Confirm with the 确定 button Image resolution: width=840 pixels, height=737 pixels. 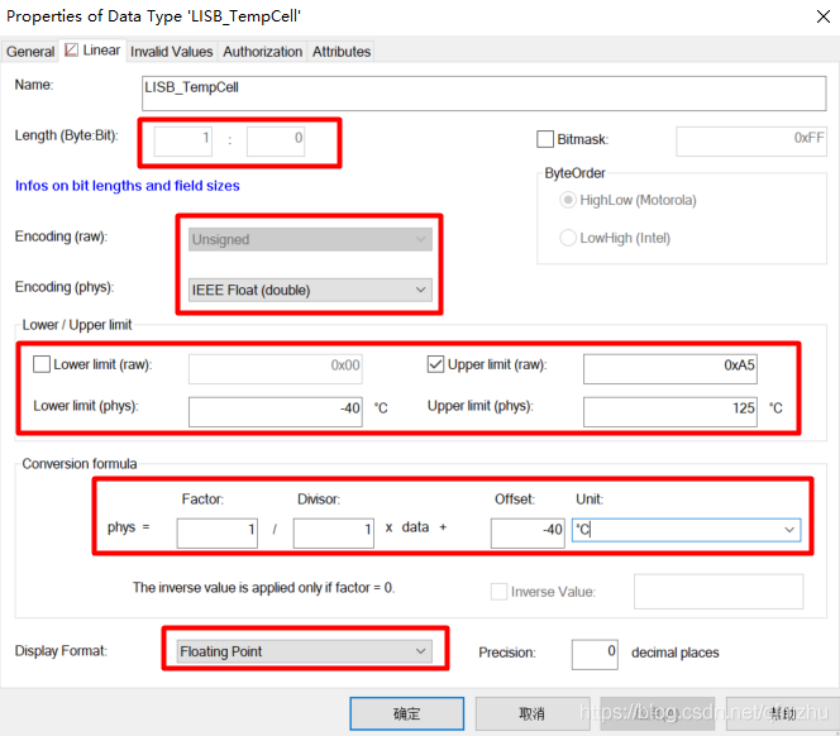pyautogui.click(x=407, y=713)
